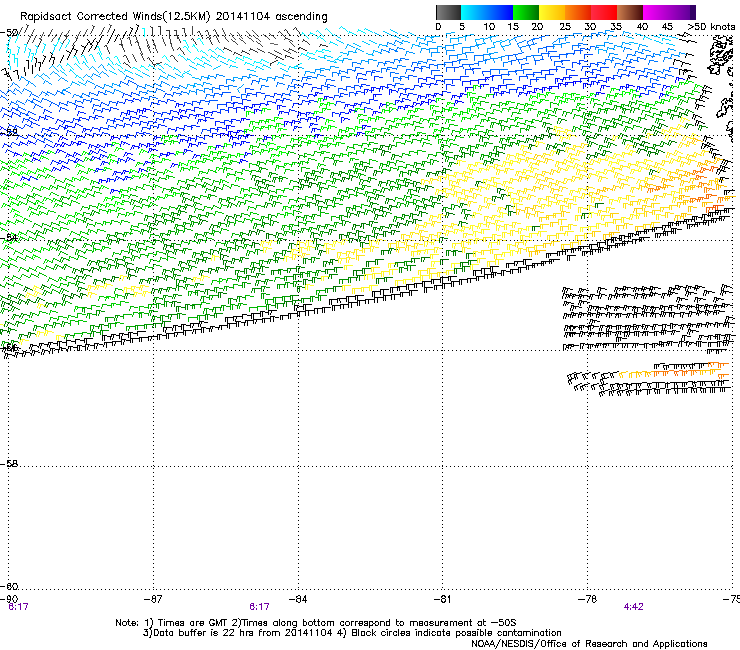Click the green 15-20 knots legend swatch

526,12
